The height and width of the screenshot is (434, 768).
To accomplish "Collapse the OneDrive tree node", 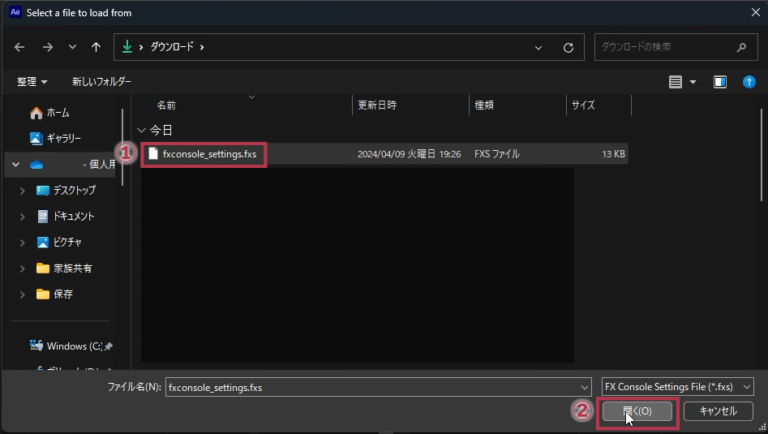I will 16,165.
